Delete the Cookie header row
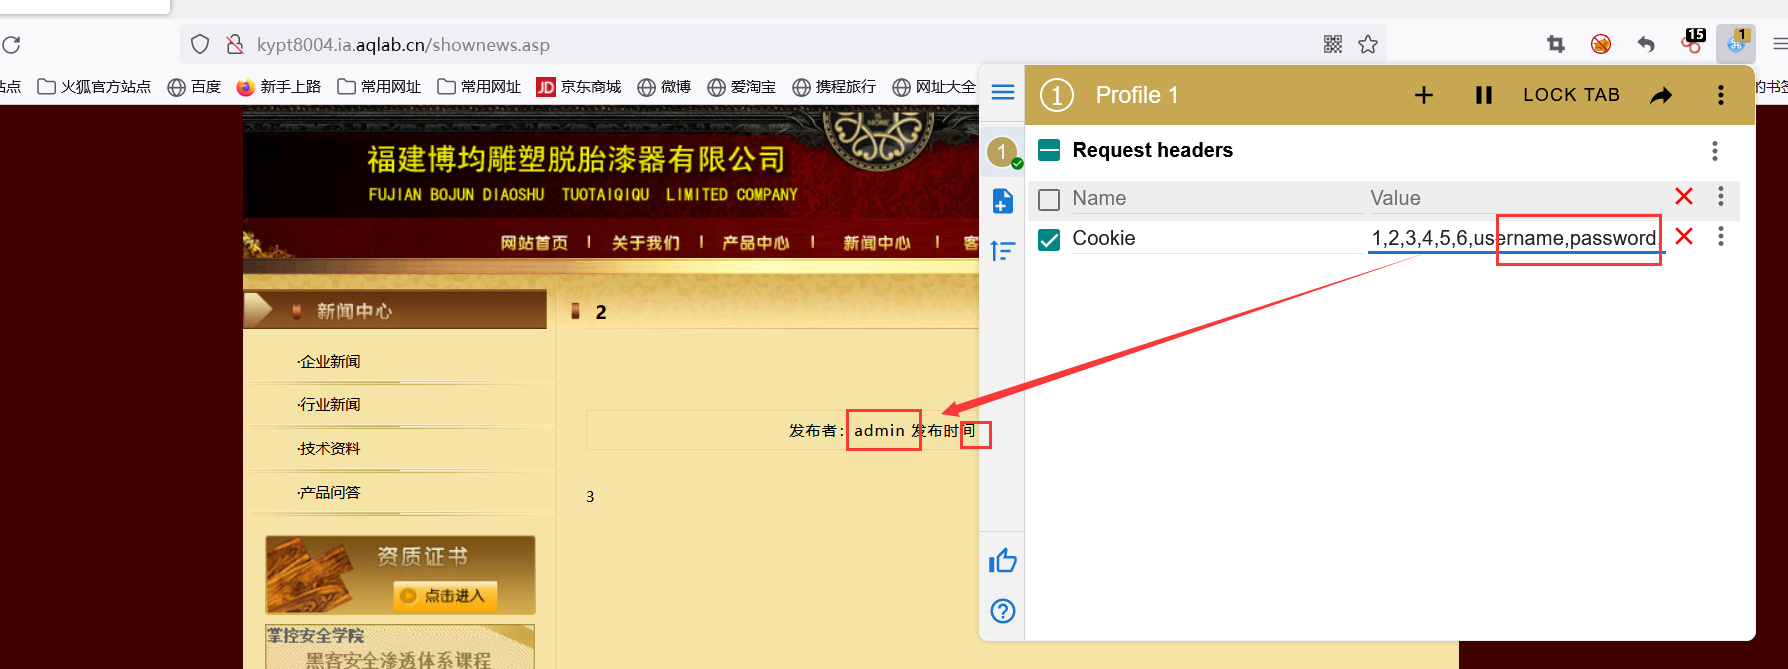This screenshot has height=669, width=1788. (1684, 237)
